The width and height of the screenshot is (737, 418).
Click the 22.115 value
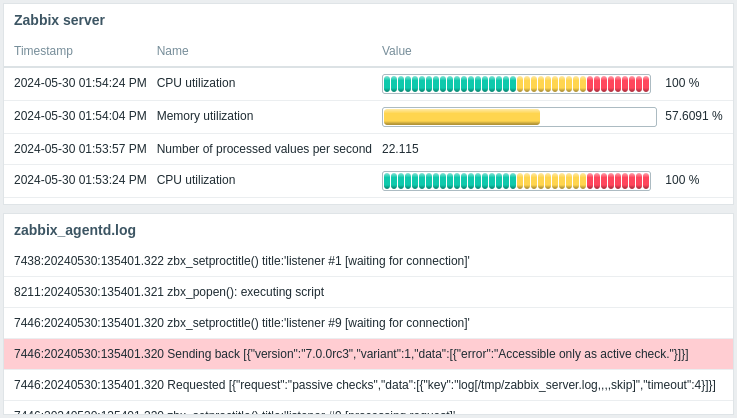point(400,149)
